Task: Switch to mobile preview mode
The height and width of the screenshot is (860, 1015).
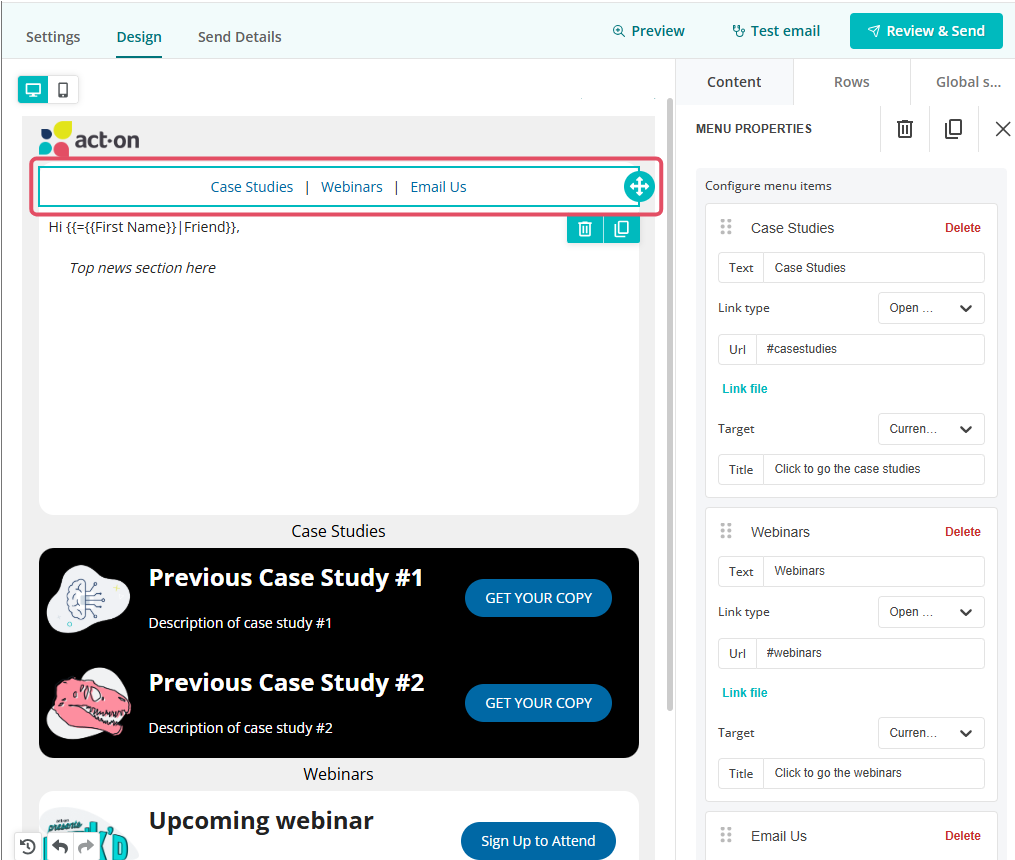Action: tap(63, 89)
